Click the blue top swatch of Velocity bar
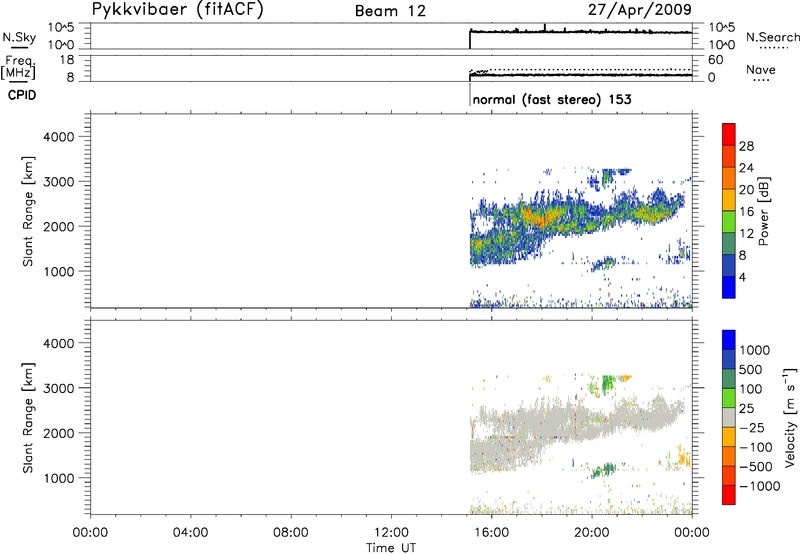Image resolution: width=800 pixels, height=554 pixels. (x=729, y=340)
